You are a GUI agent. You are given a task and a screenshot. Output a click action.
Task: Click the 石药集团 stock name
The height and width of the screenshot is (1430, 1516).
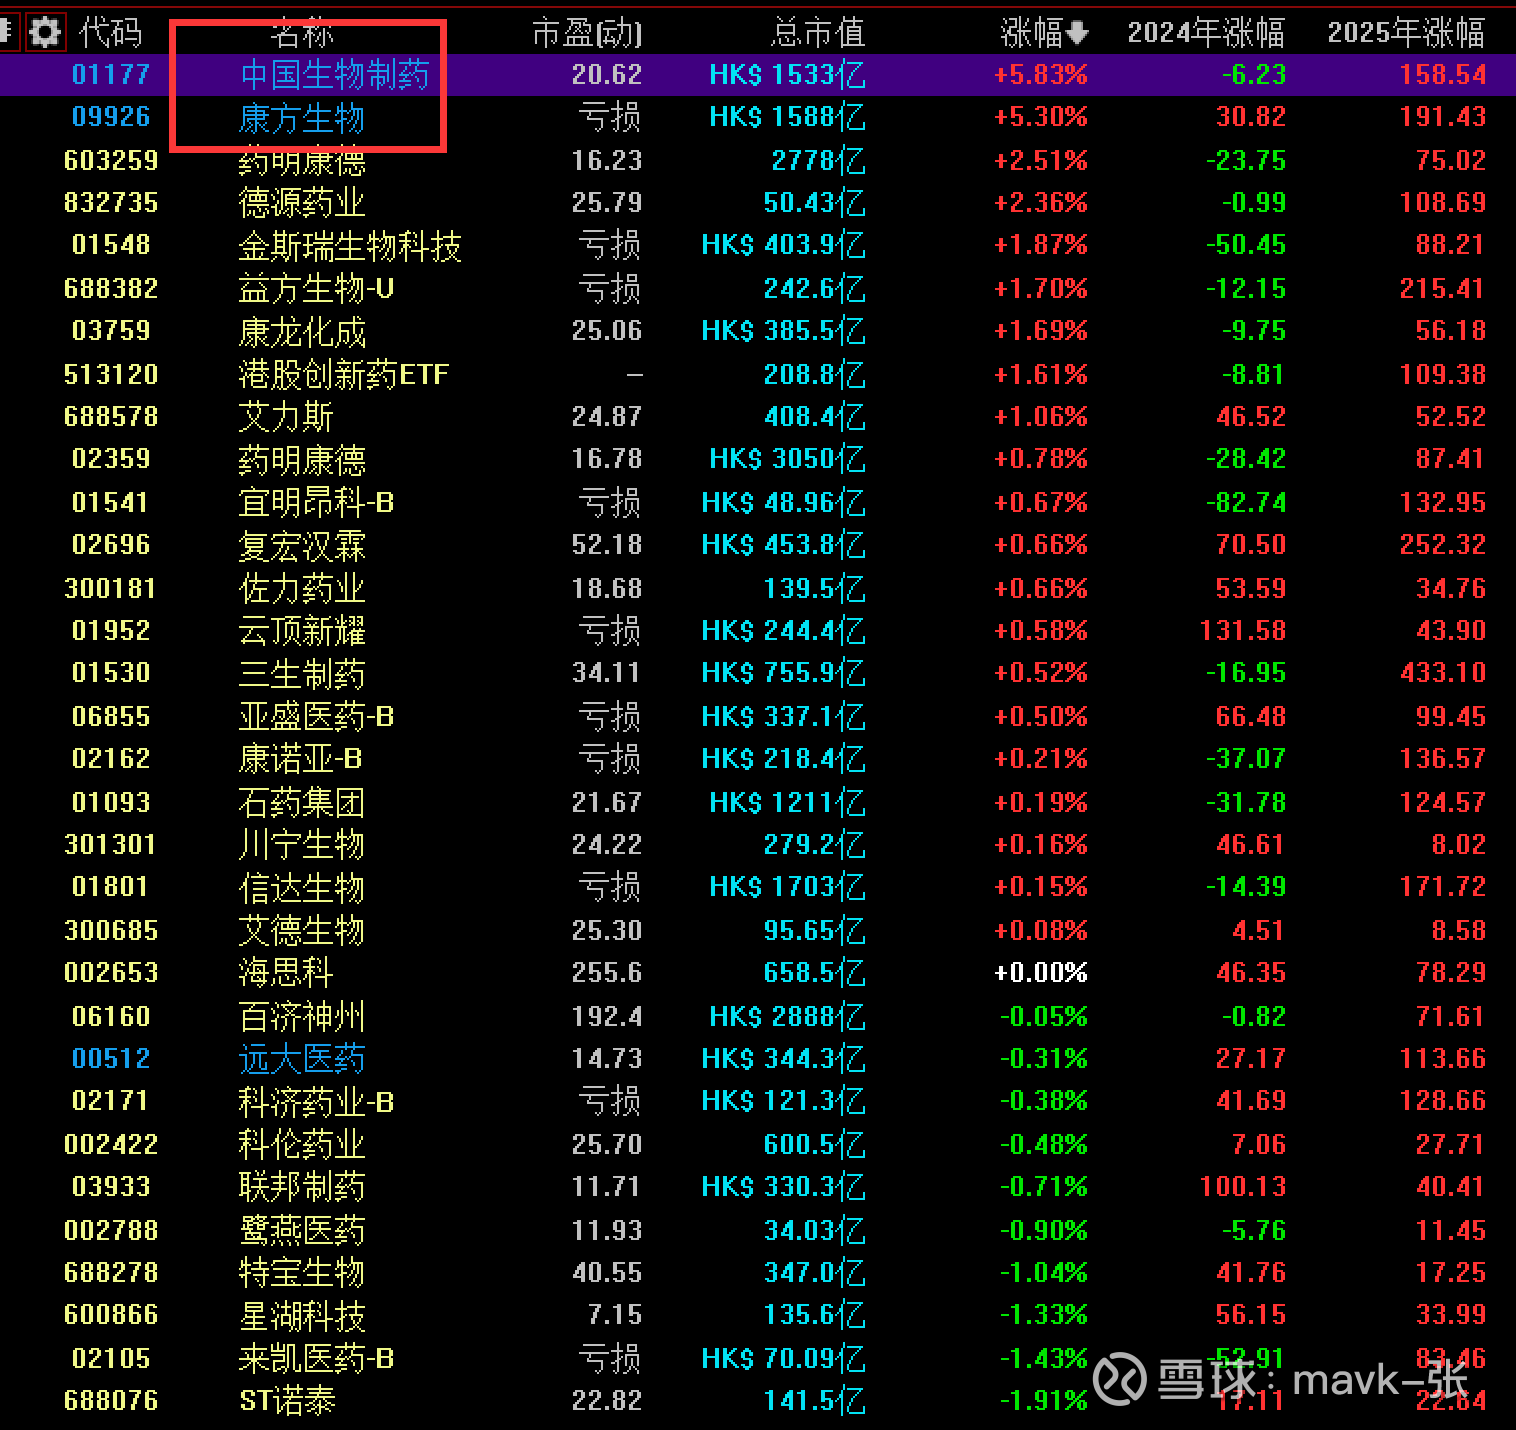302,803
